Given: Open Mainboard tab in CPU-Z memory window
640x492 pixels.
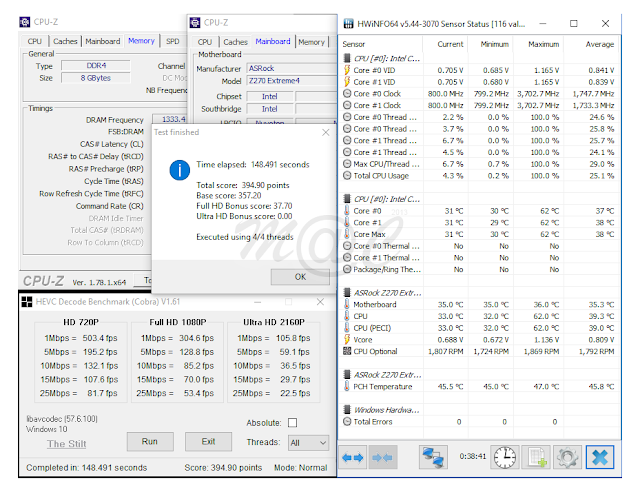Looking at the screenshot, I should point(103,41).
